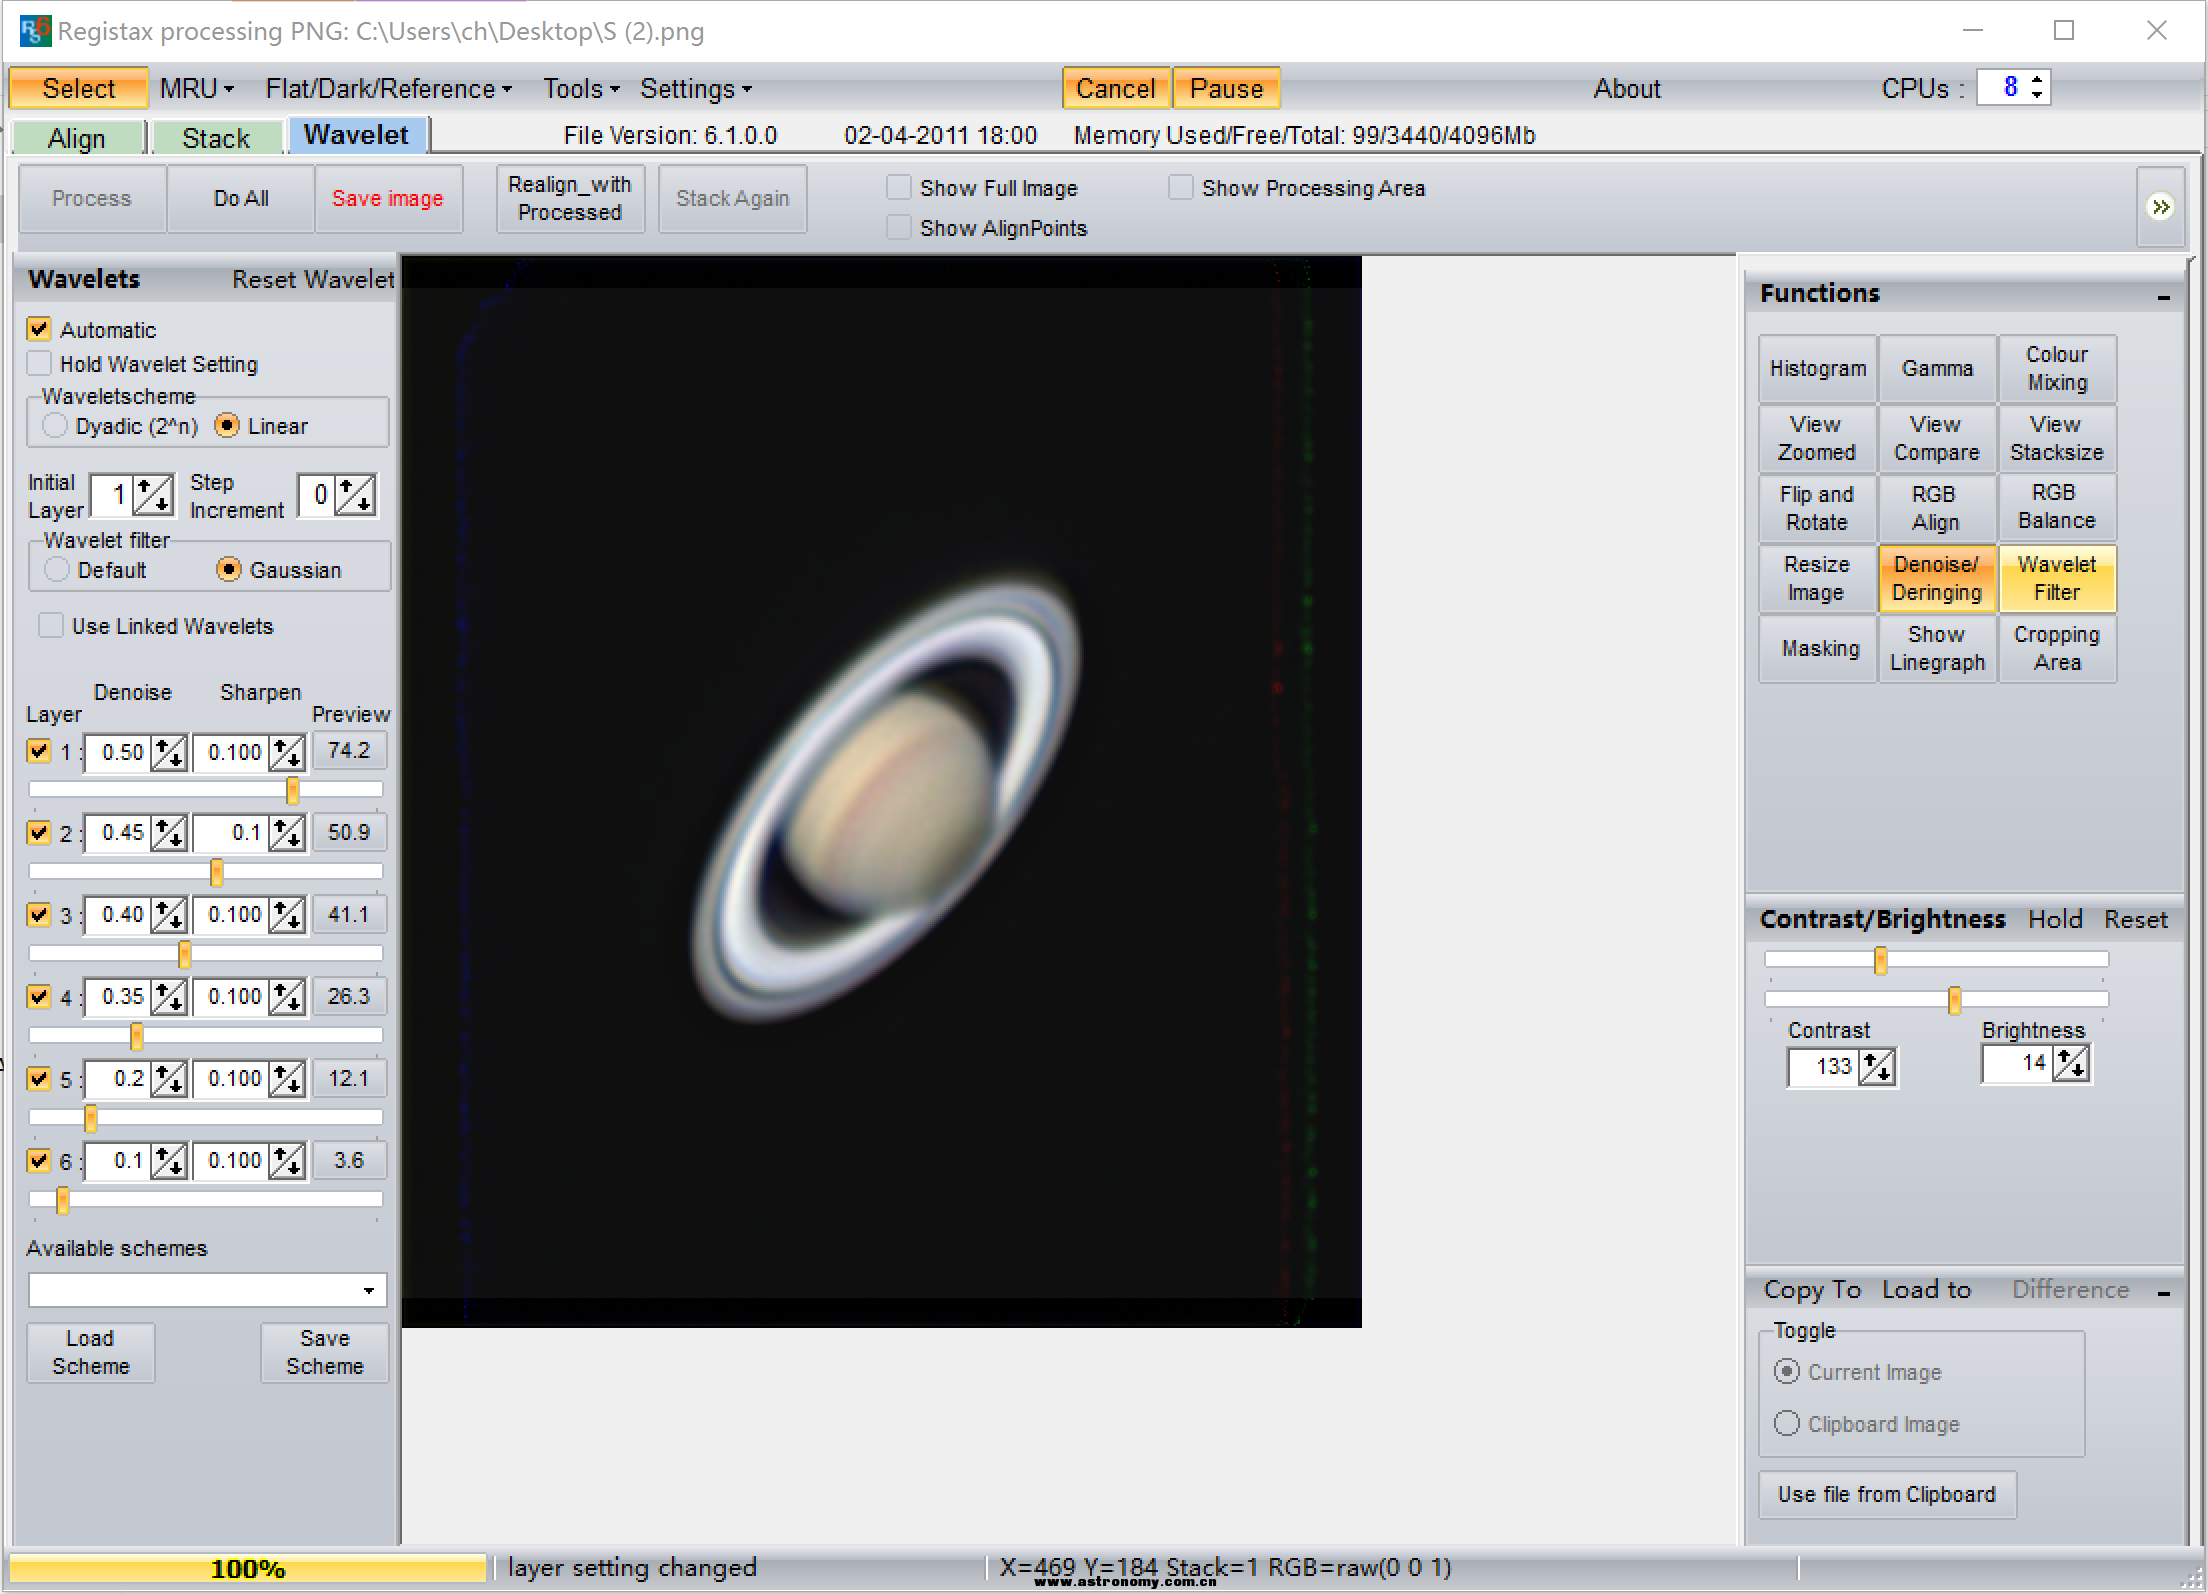The height and width of the screenshot is (1594, 2208).
Task: Switch to the Stack tab
Action: pos(216,138)
